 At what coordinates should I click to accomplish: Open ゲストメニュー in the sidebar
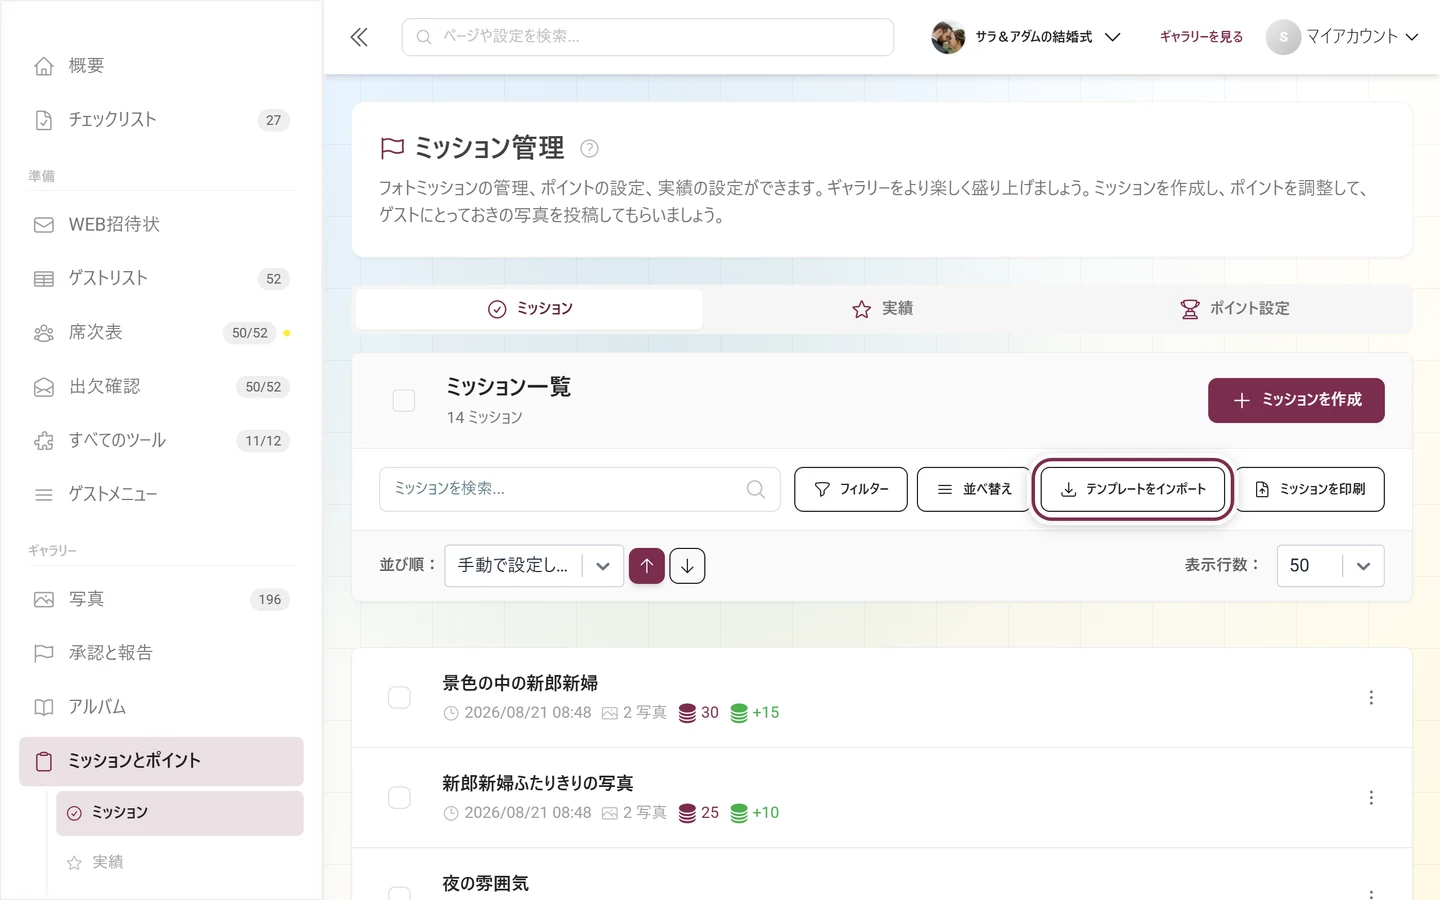point(160,495)
